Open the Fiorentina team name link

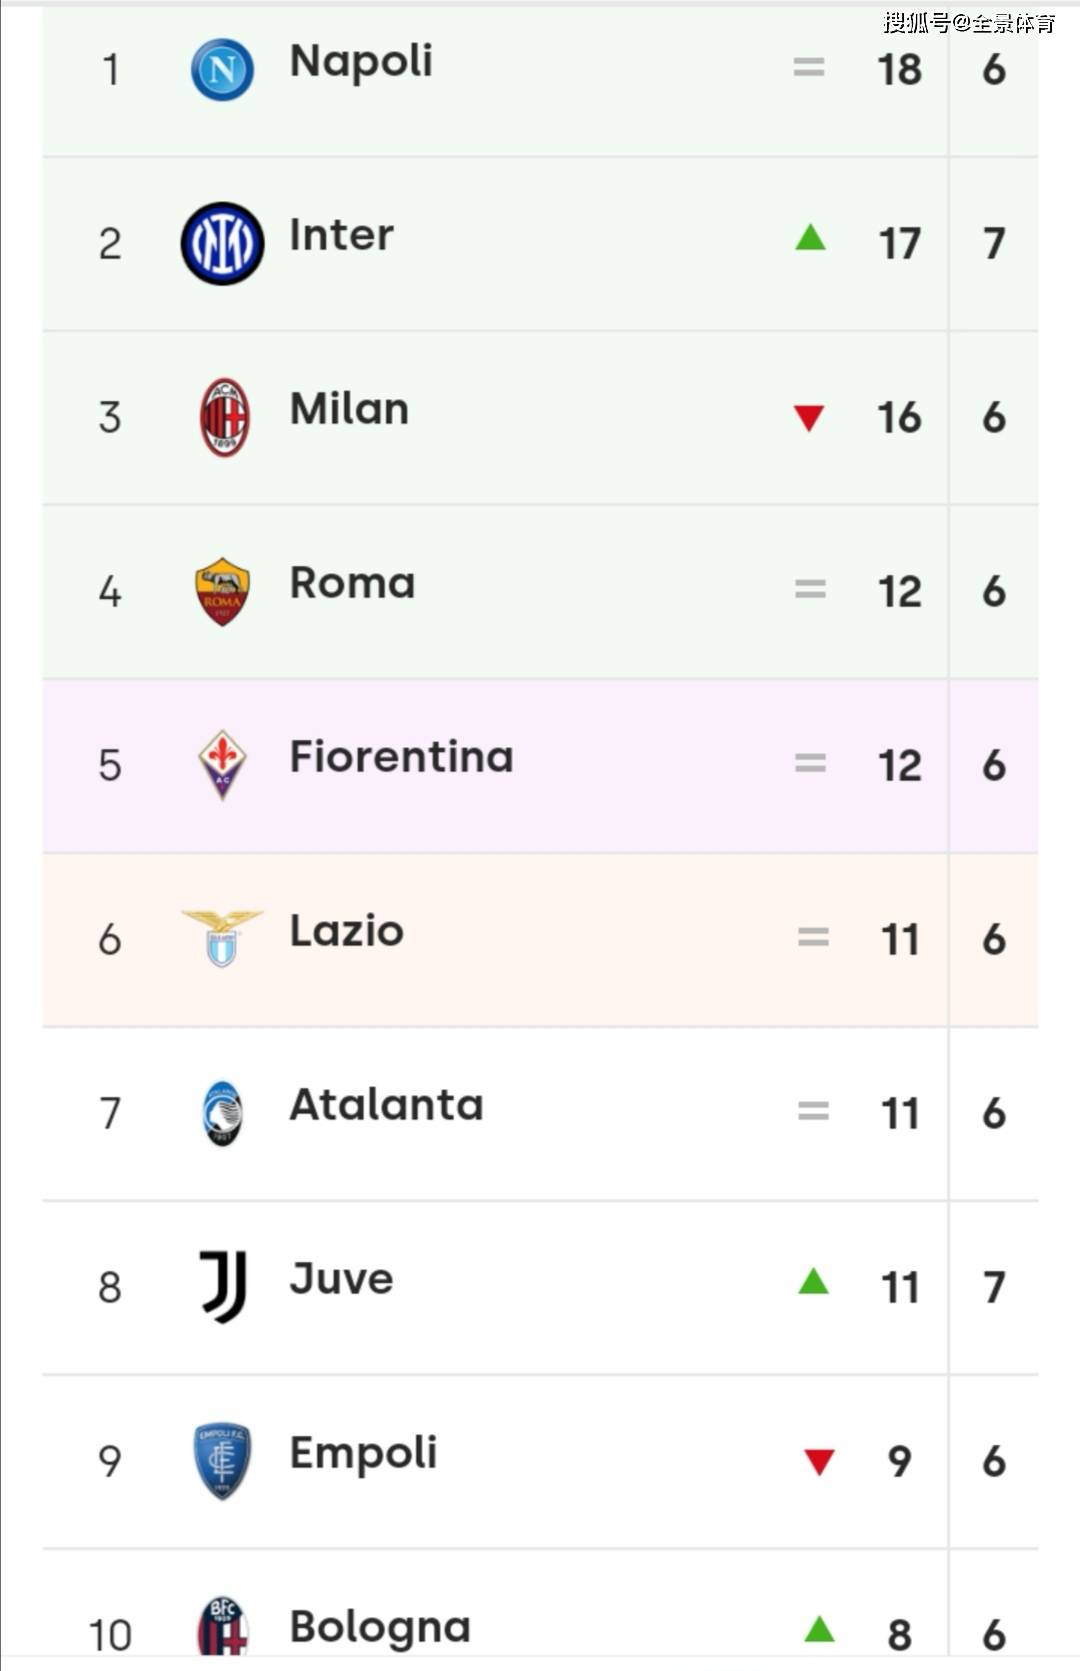pos(401,757)
